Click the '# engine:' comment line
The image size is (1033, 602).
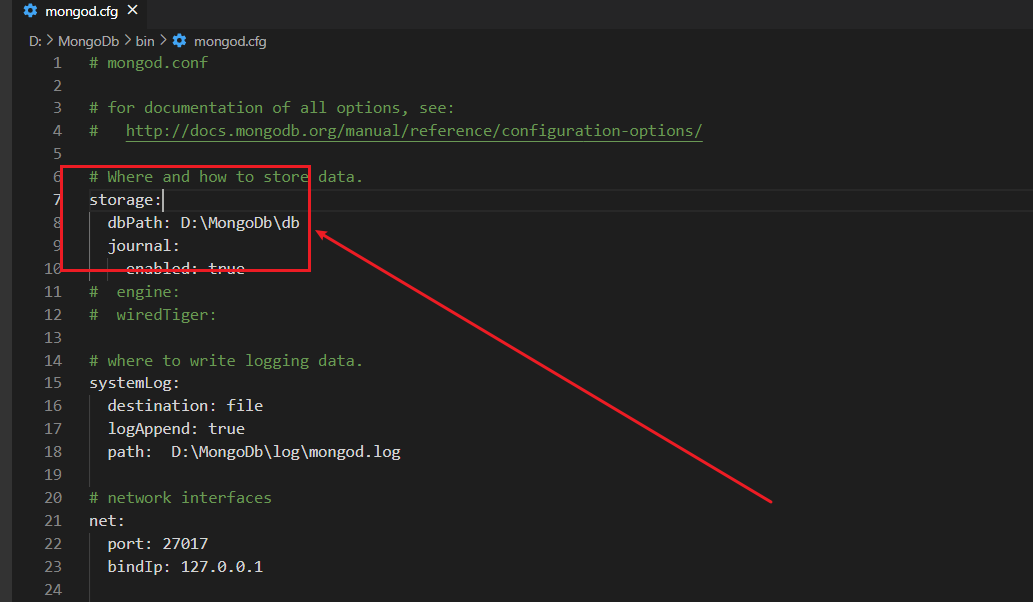click(134, 291)
